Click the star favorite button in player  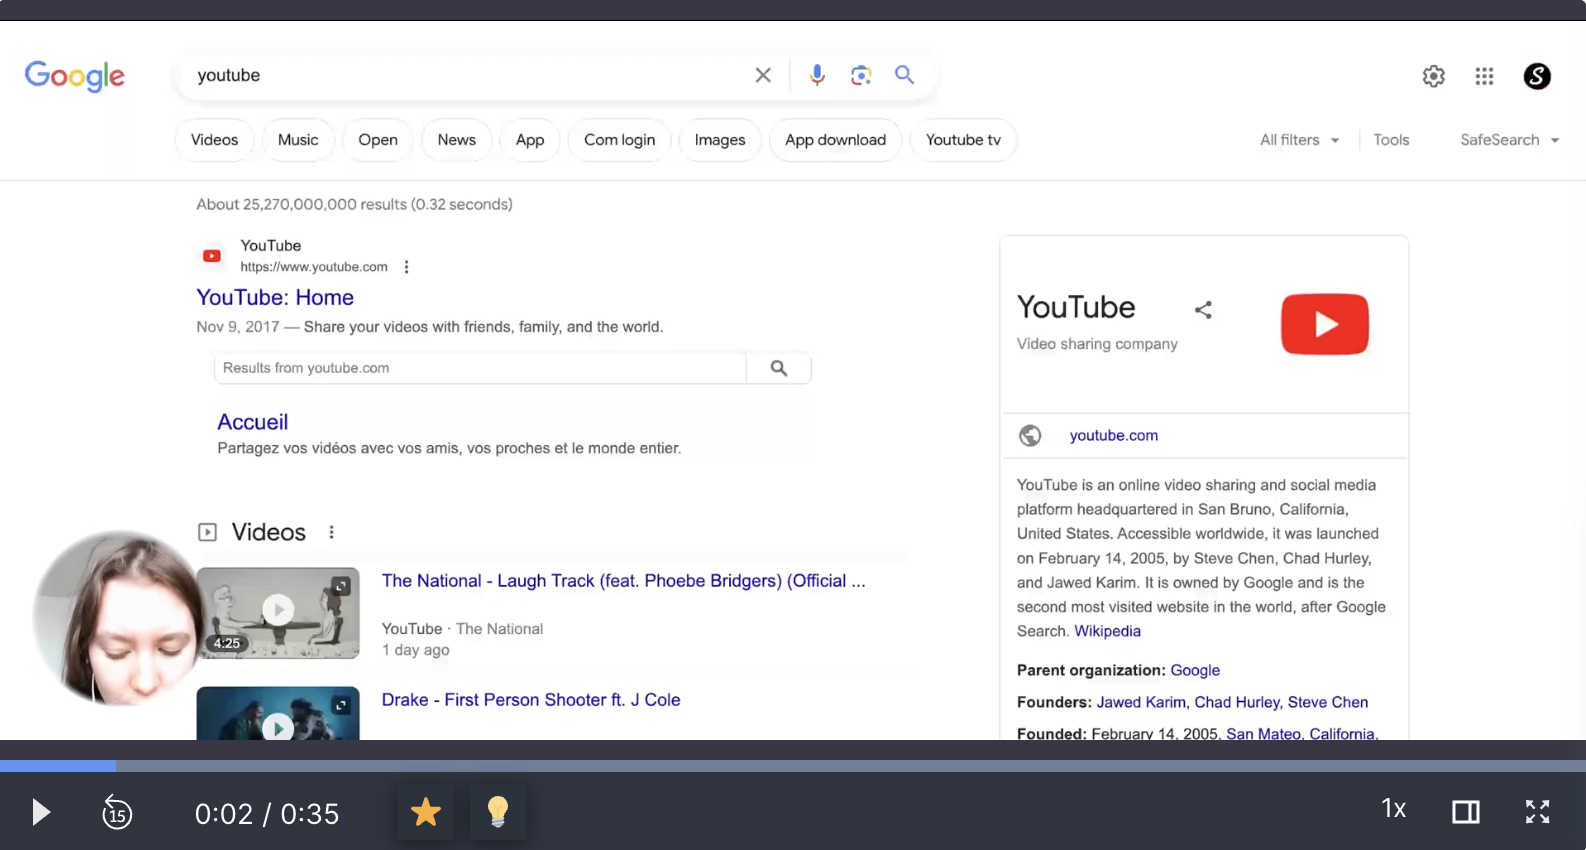[x=426, y=812]
